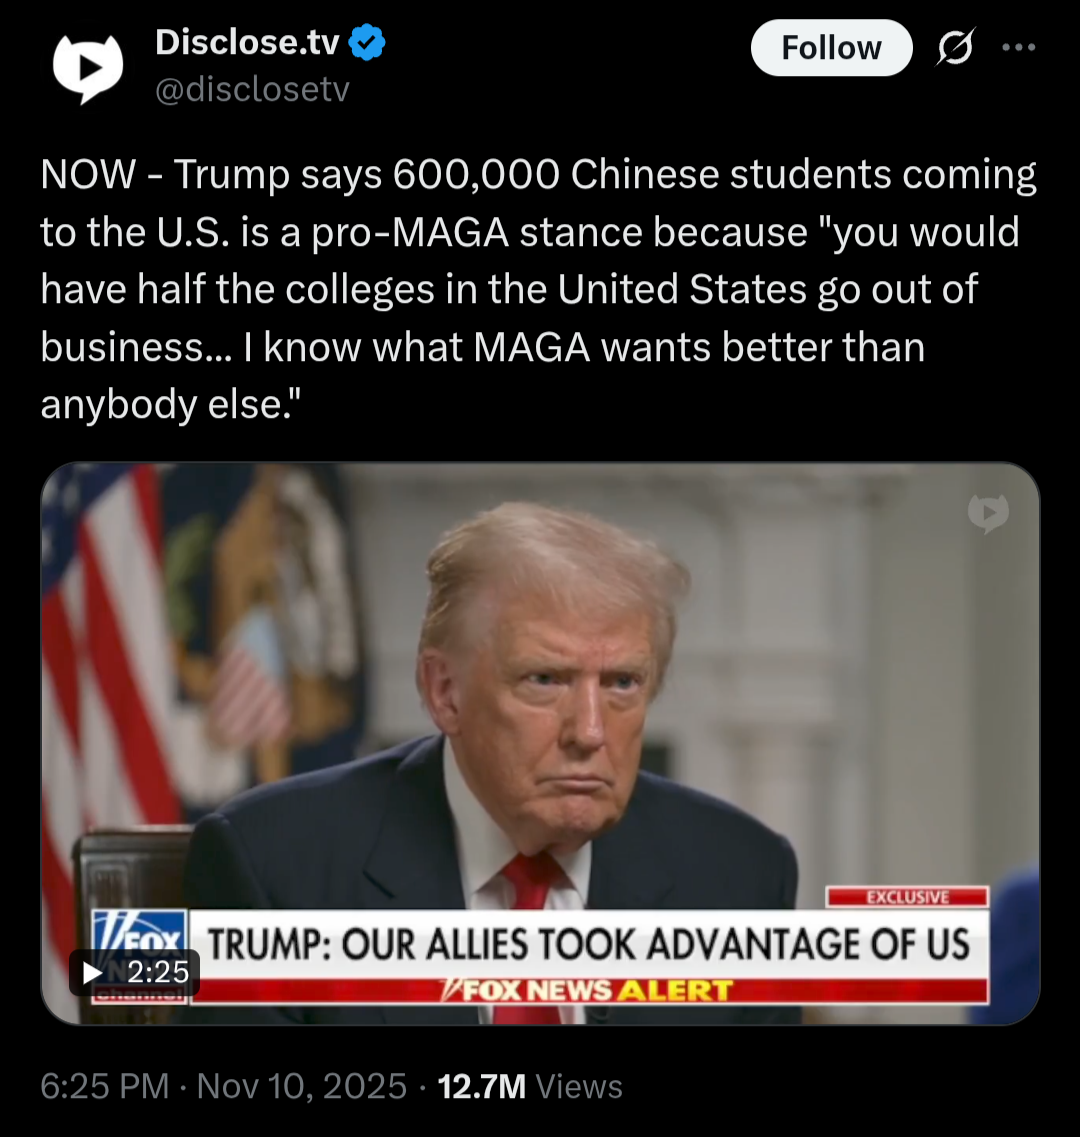Open the Disclose.tv profile avatar
This screenshot has width=1080, height=1137.
tap(88, 67)
